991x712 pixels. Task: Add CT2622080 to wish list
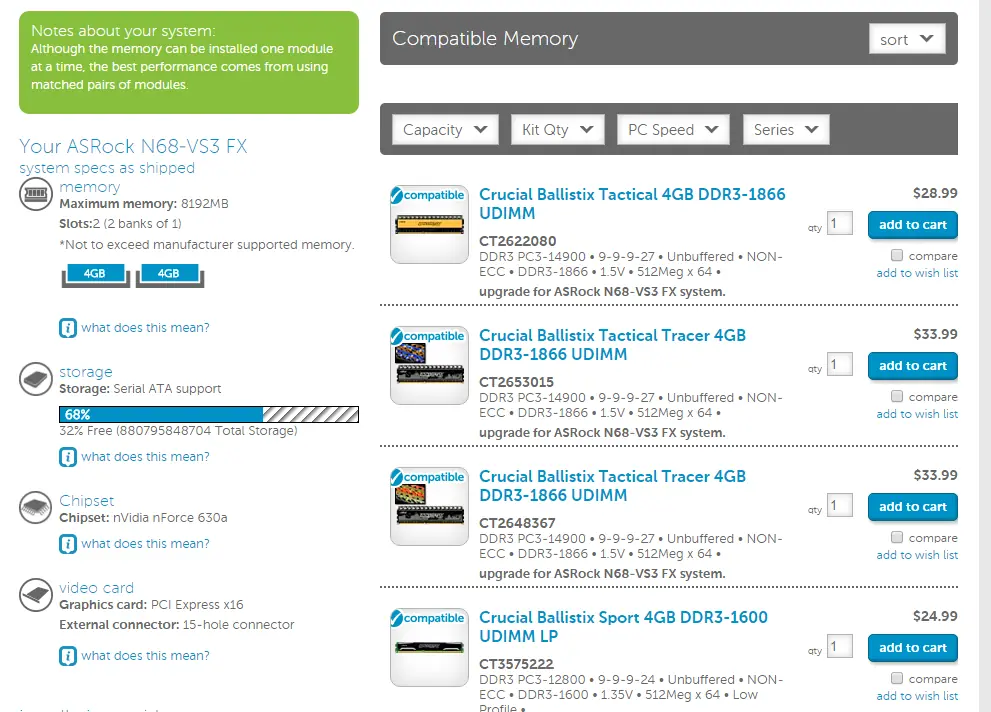(917, 273)
